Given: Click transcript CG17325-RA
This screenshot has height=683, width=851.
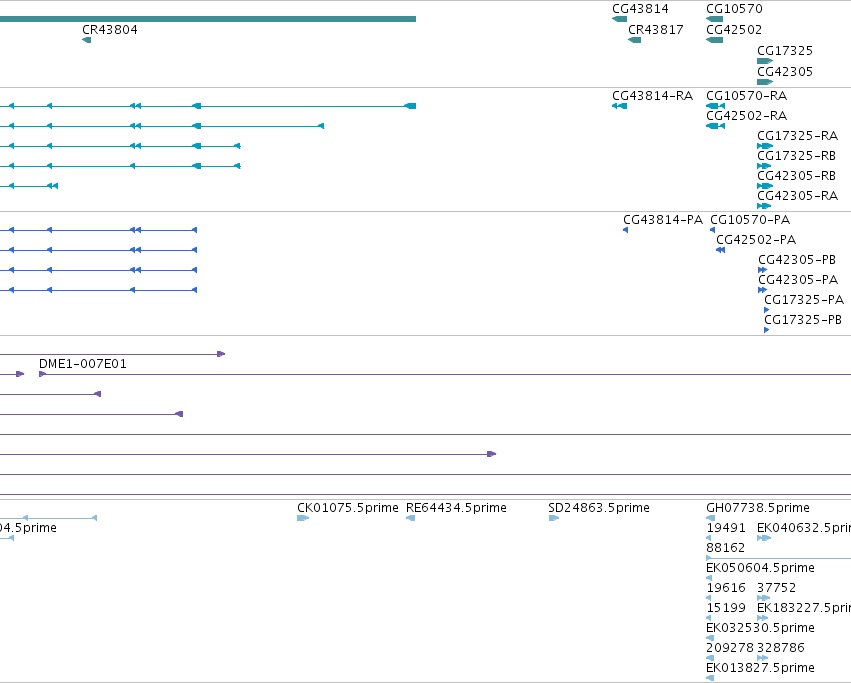Looking at the screenshot, I should 797,135.
